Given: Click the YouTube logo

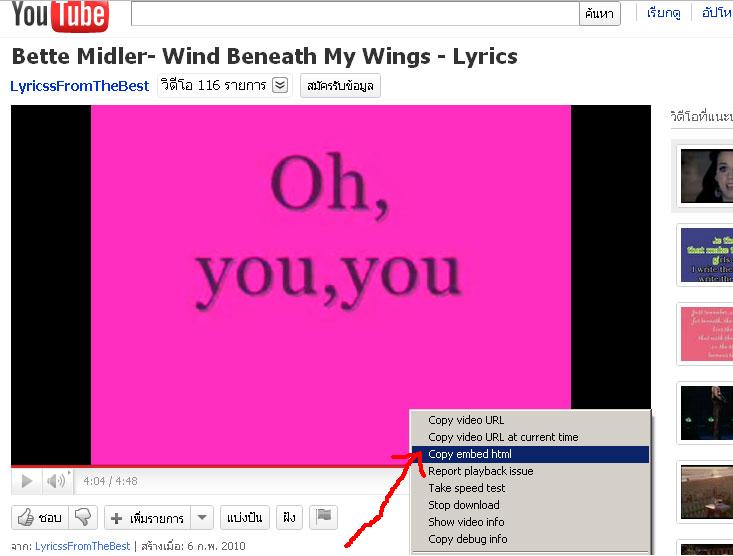Looking at the screenshot, I should click(60, 15).
